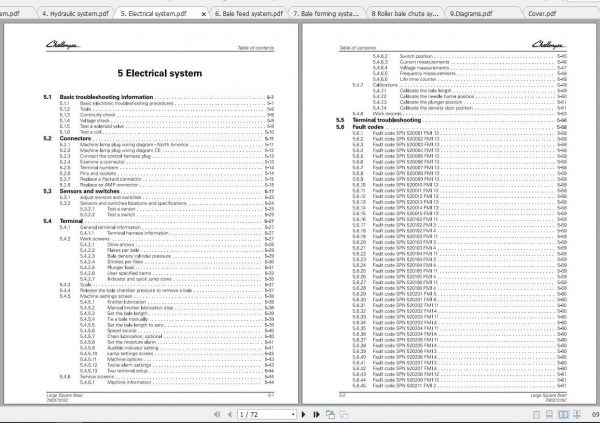The width and height of the screenshot is (600, 423).
Task: Click the Challenger logo on the left page
Action: (x=64, y=45)
